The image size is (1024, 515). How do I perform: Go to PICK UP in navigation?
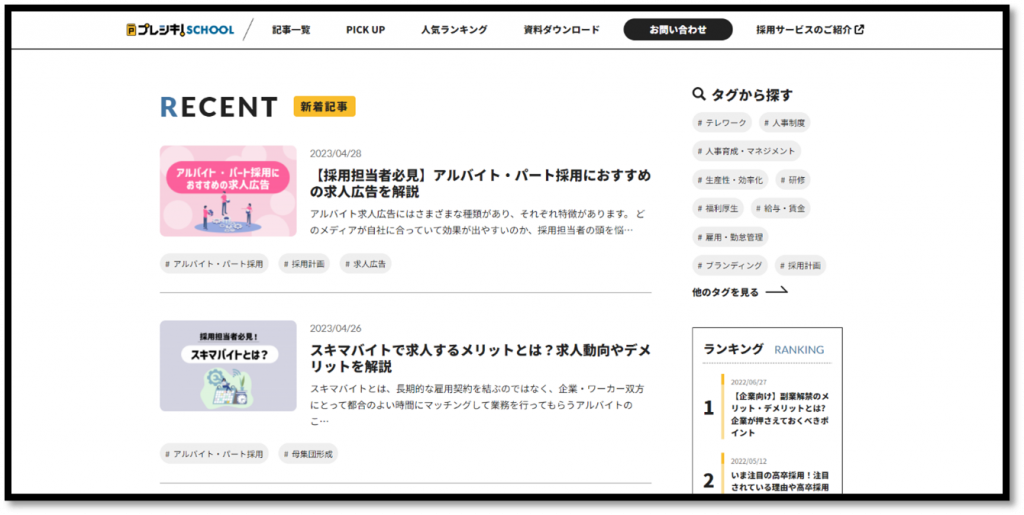(x=365, y=30)
